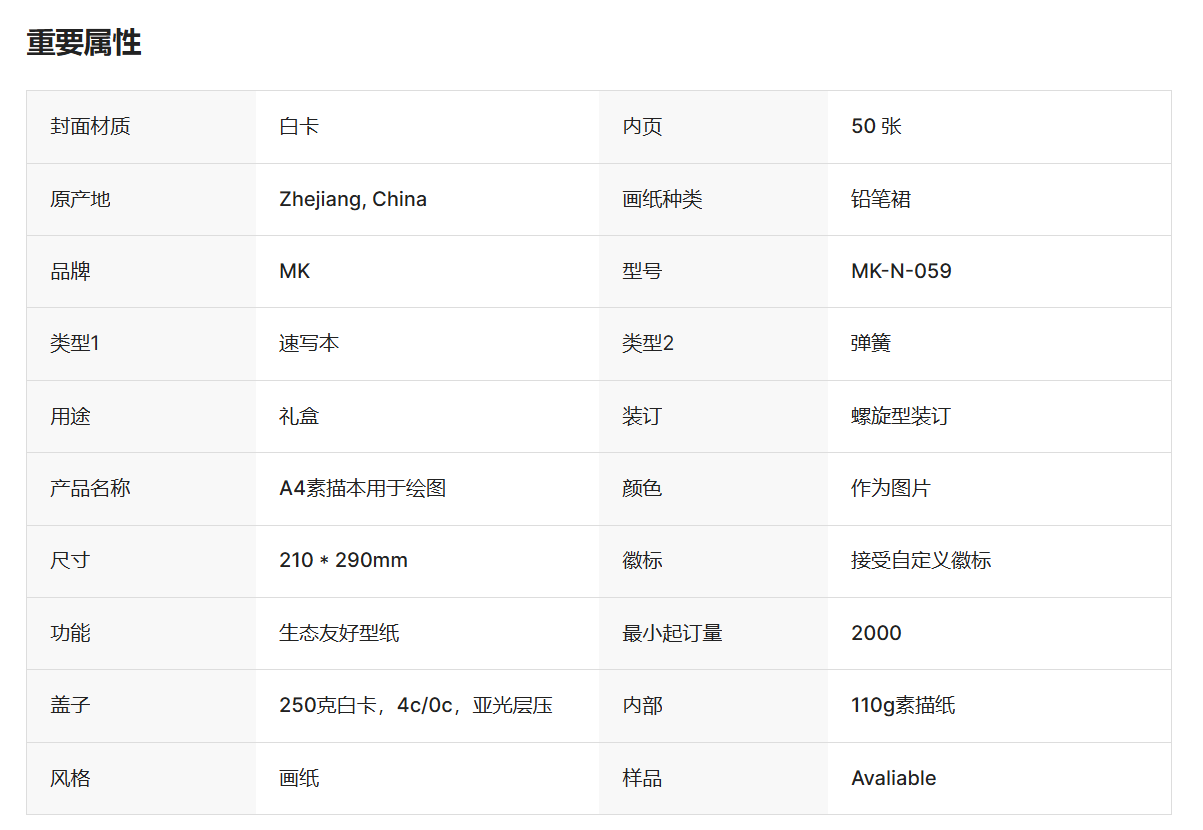The image size is (1203, 830).
Task: Click the MK-N-059 model number
Action: click(x=901, y=271)
